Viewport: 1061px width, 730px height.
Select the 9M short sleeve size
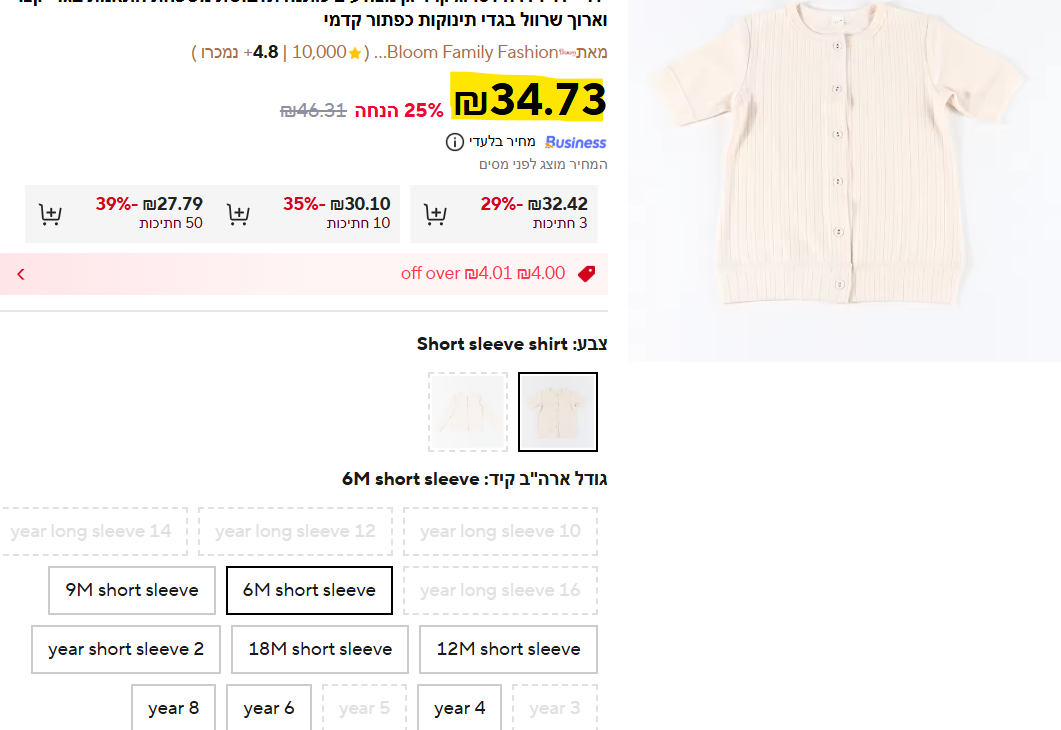[x=132, y=590]
